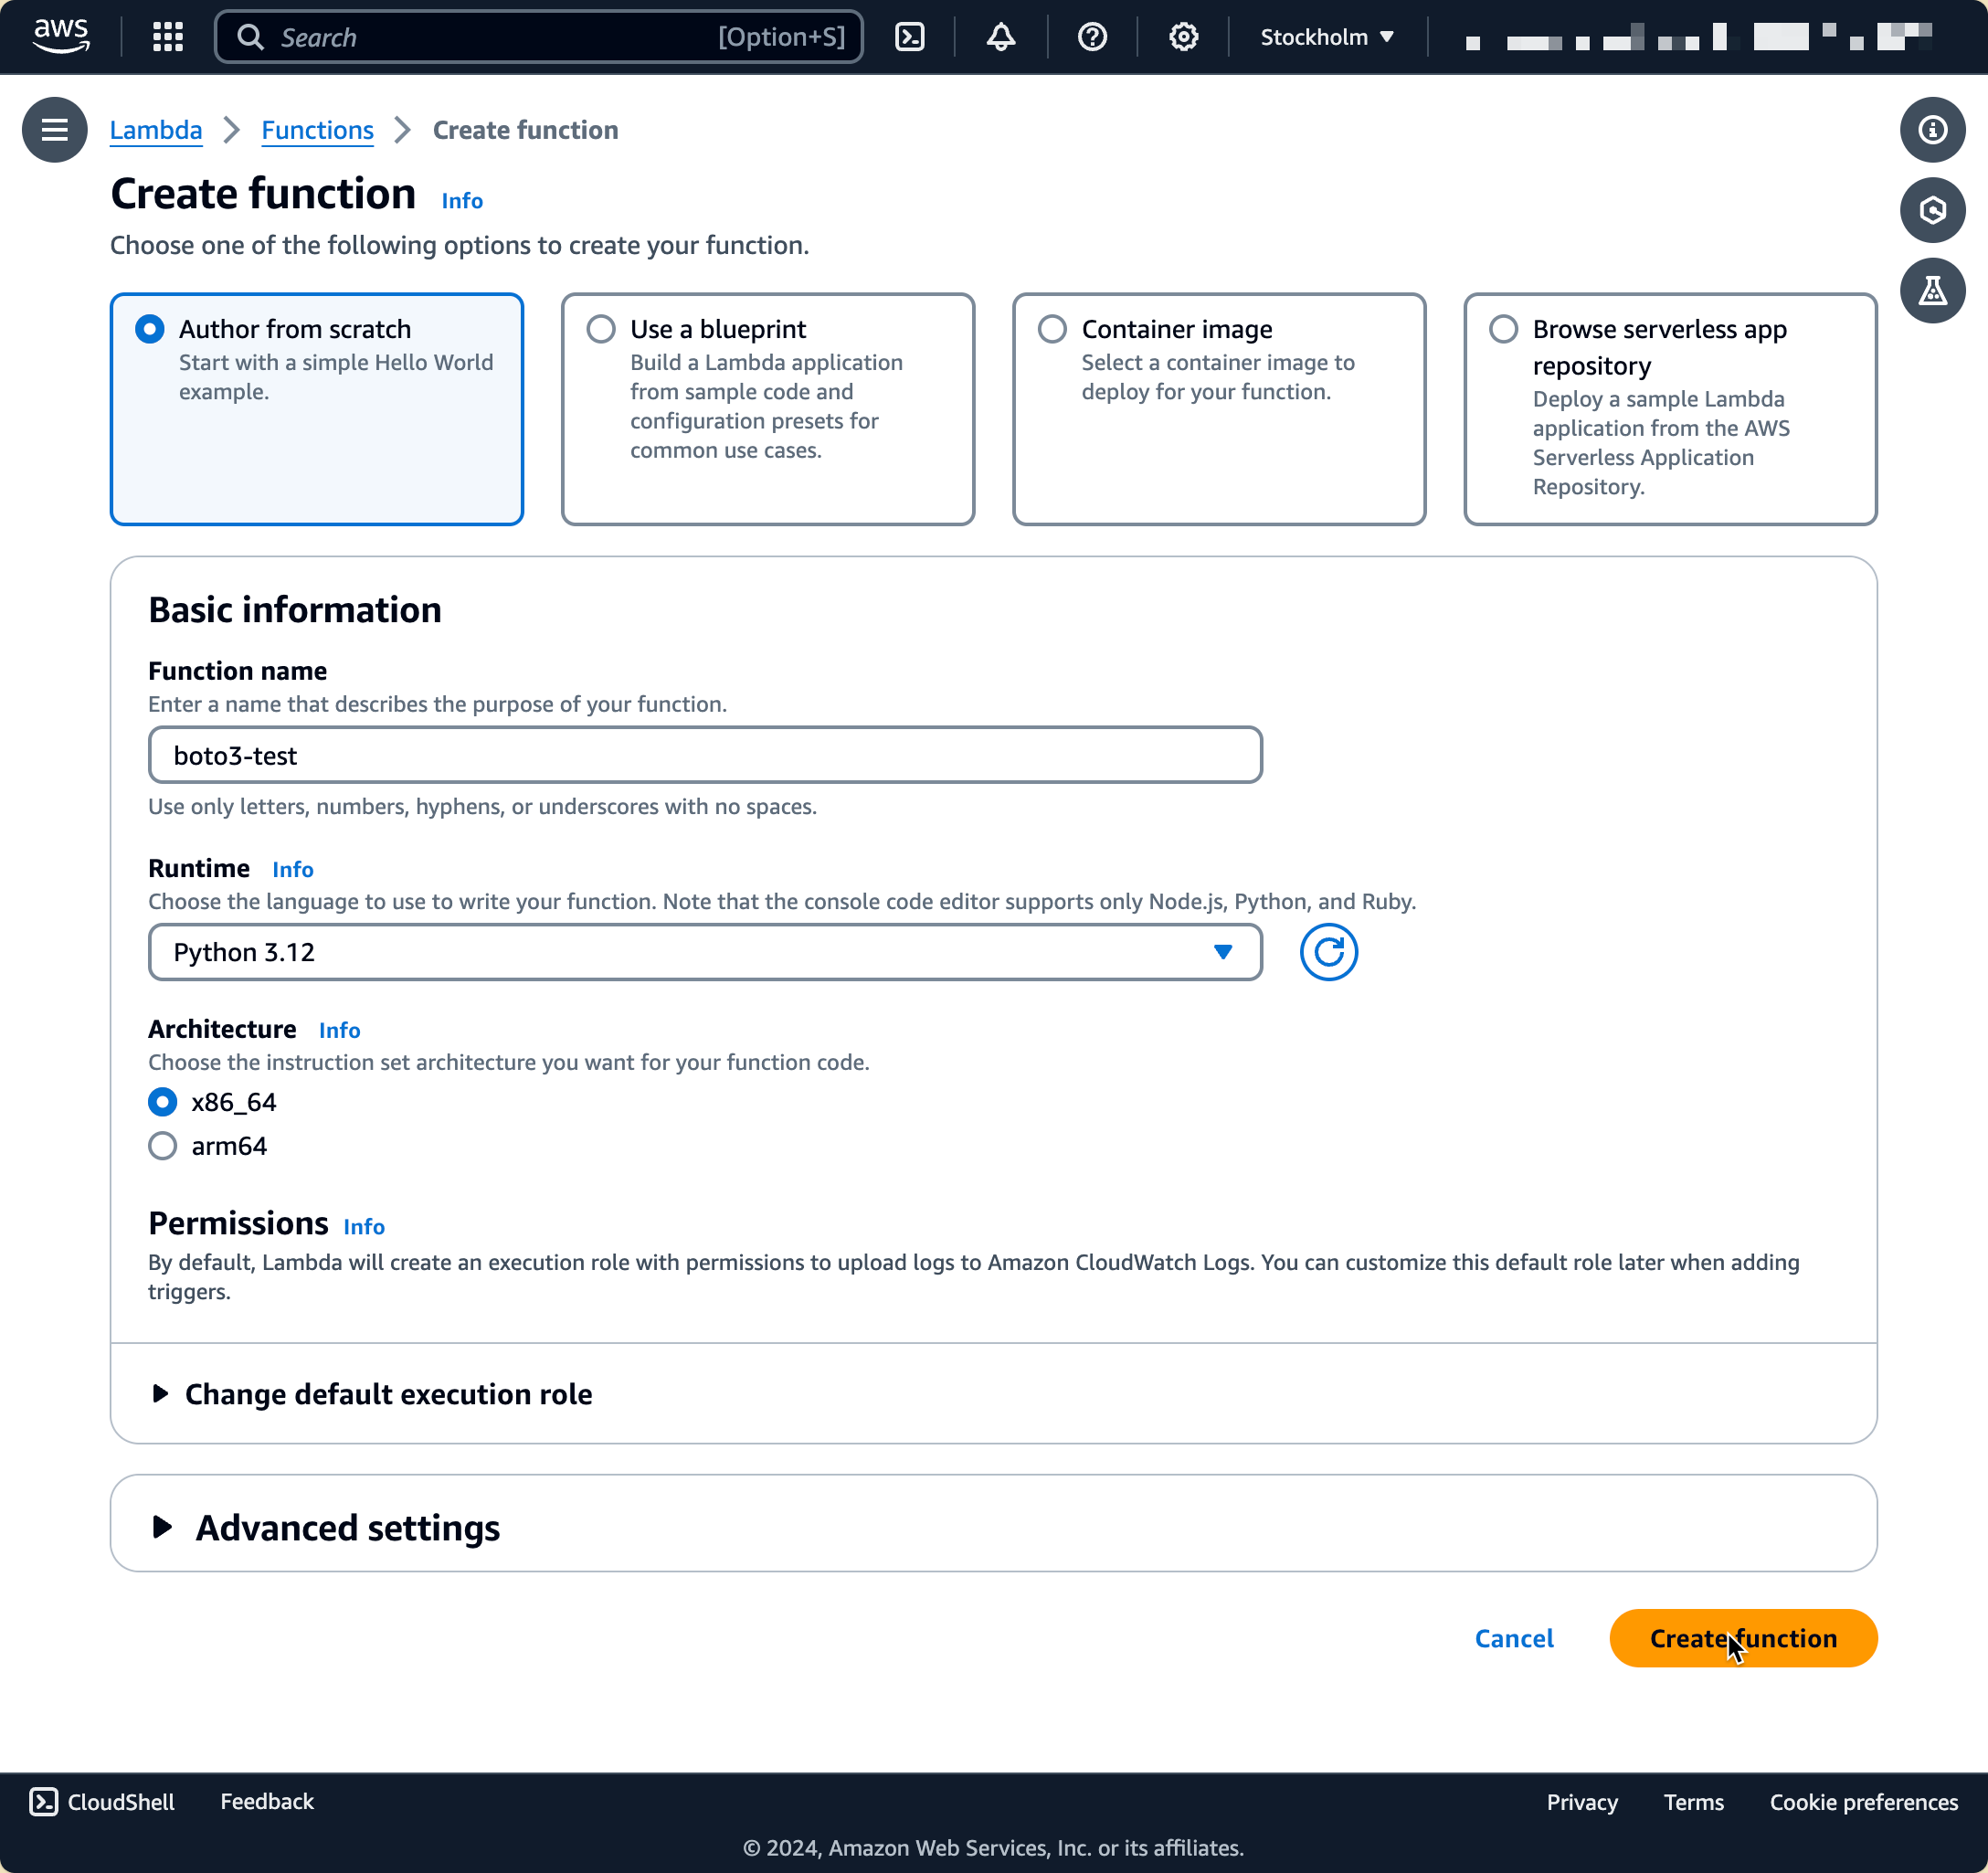Select Author from scratch option
This screenshot has height=1873, width=1988.
(x=317, y=409)
